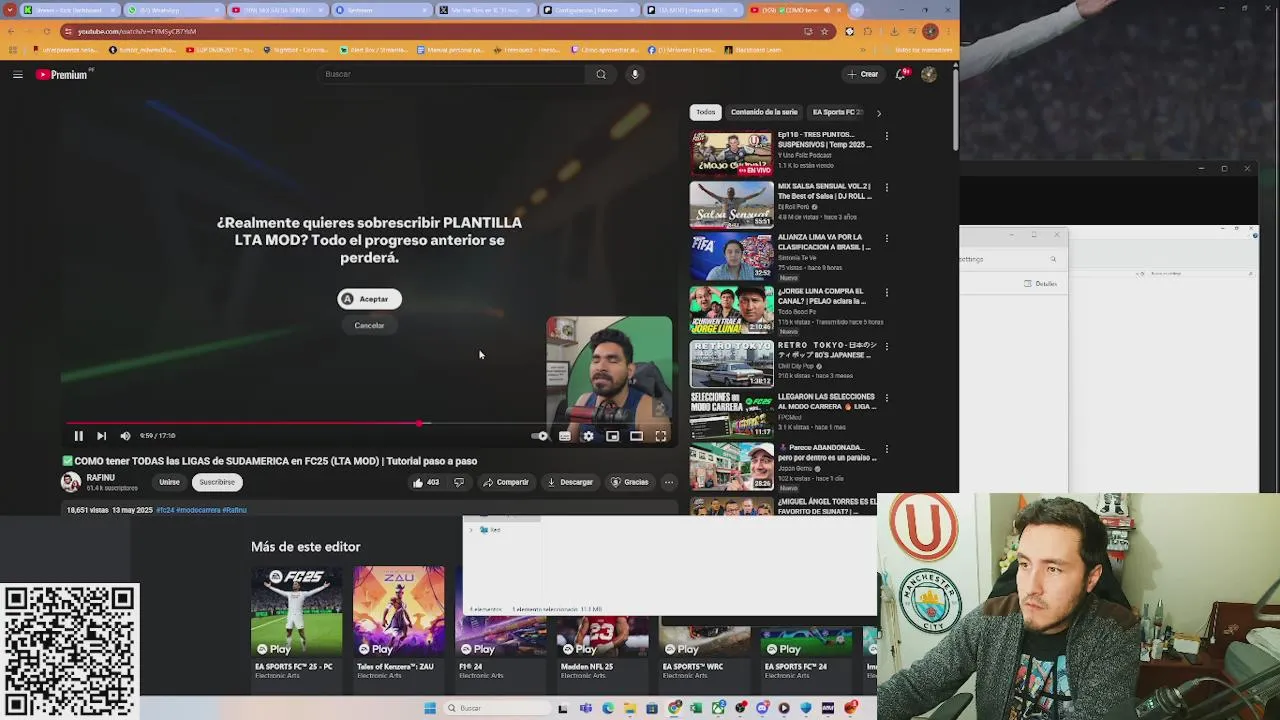This screenshot has height=720, width=1280.
Task: Open a new browser tab
Action: pyautogui.click(x=857, y=10)
